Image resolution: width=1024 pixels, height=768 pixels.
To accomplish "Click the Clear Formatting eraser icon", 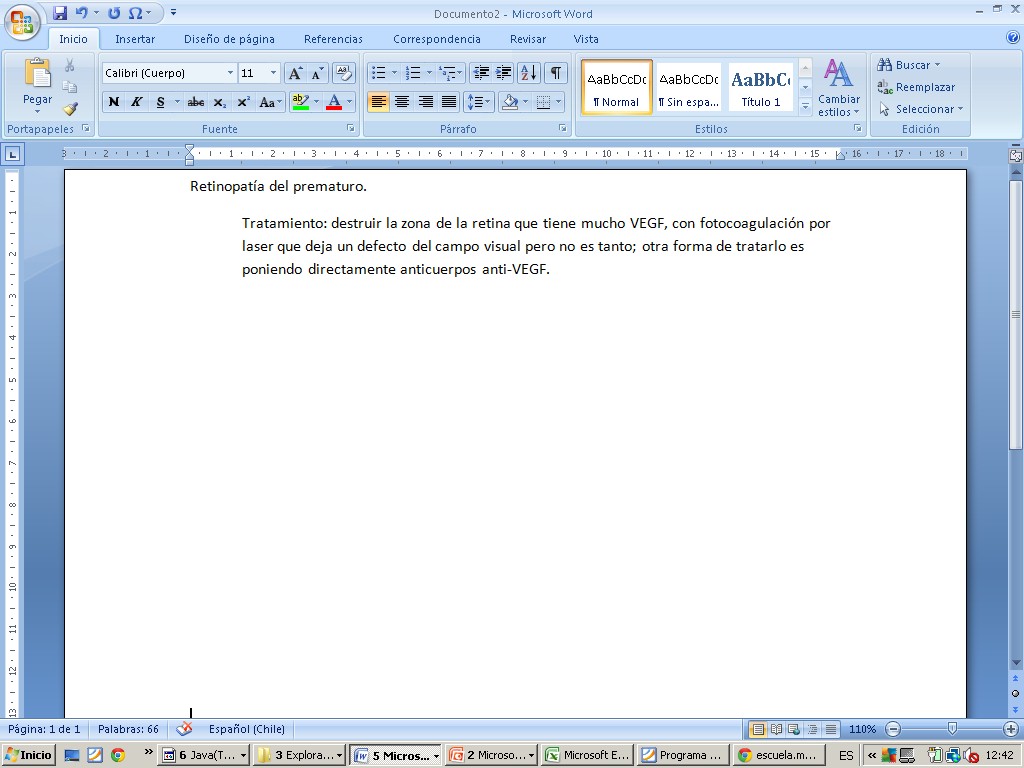I will click(x=344, y=73).
